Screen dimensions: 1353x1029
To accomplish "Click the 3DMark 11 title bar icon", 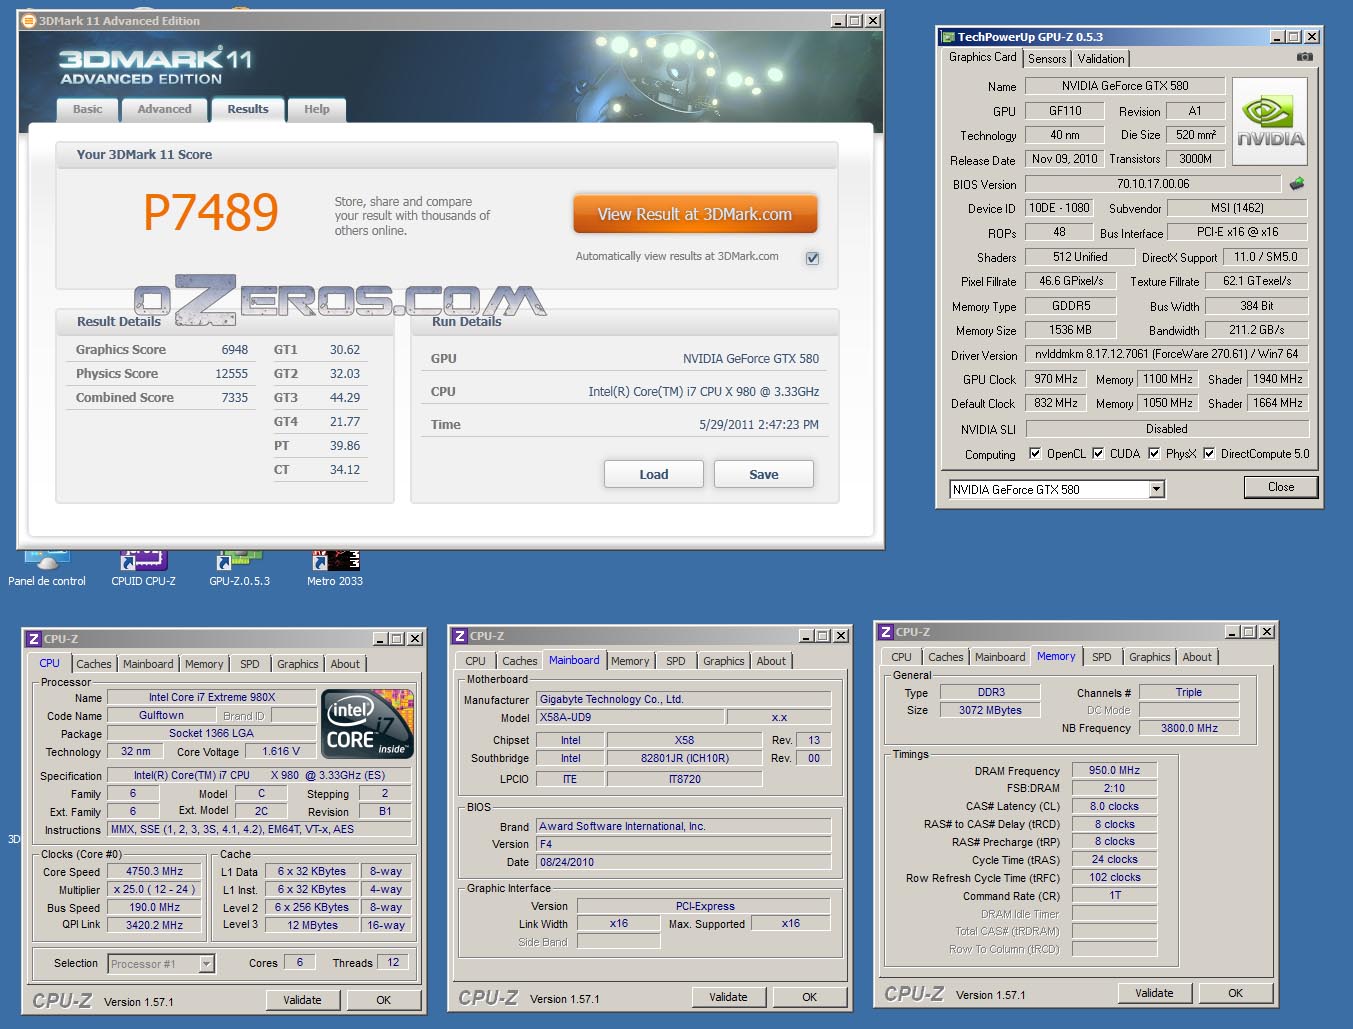I will click(28, 20).
